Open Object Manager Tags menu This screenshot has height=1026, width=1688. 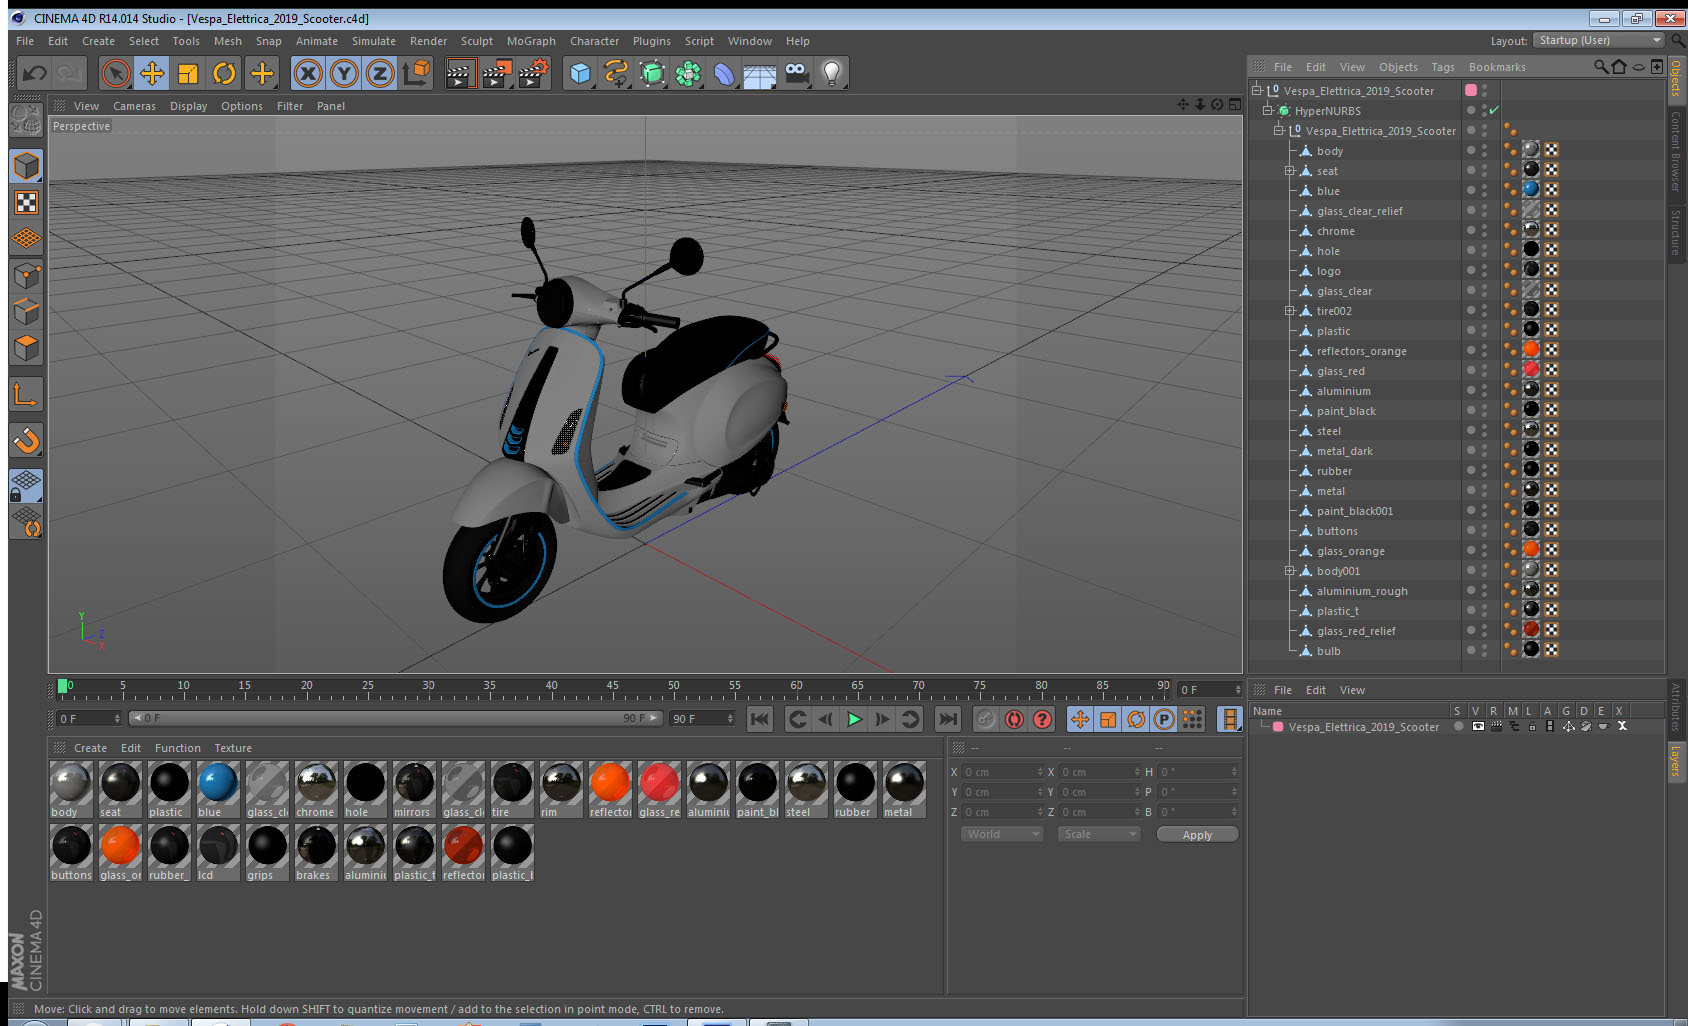(1443, 67)
